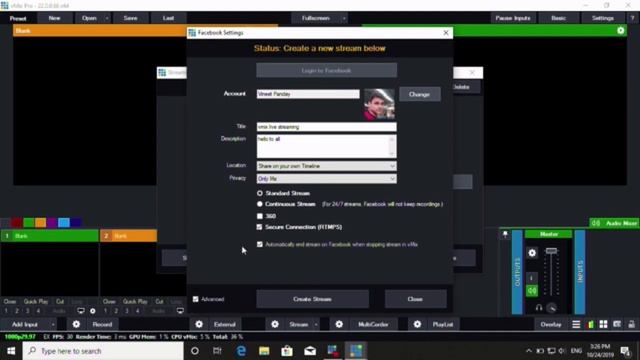The height and width of the screenshot is (360, 640).
Task: Click the Master volume fader handle
Action: pos(551,250)
